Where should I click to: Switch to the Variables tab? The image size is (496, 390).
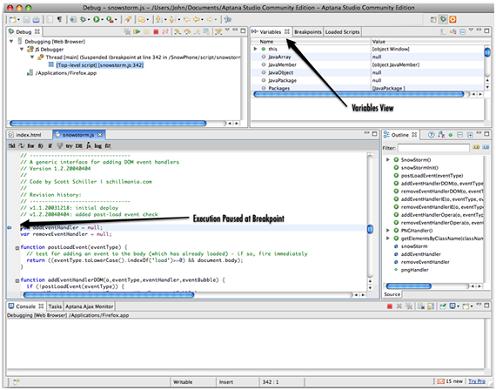[270, 32]
